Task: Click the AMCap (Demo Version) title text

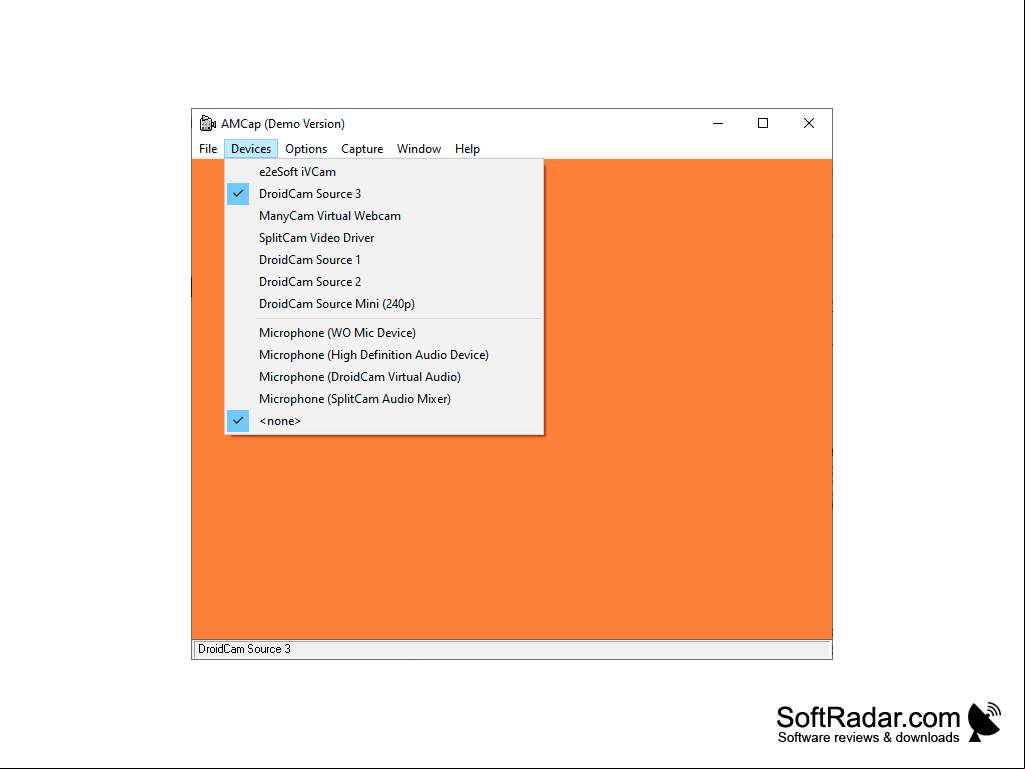Action: [x=283, y=124]
